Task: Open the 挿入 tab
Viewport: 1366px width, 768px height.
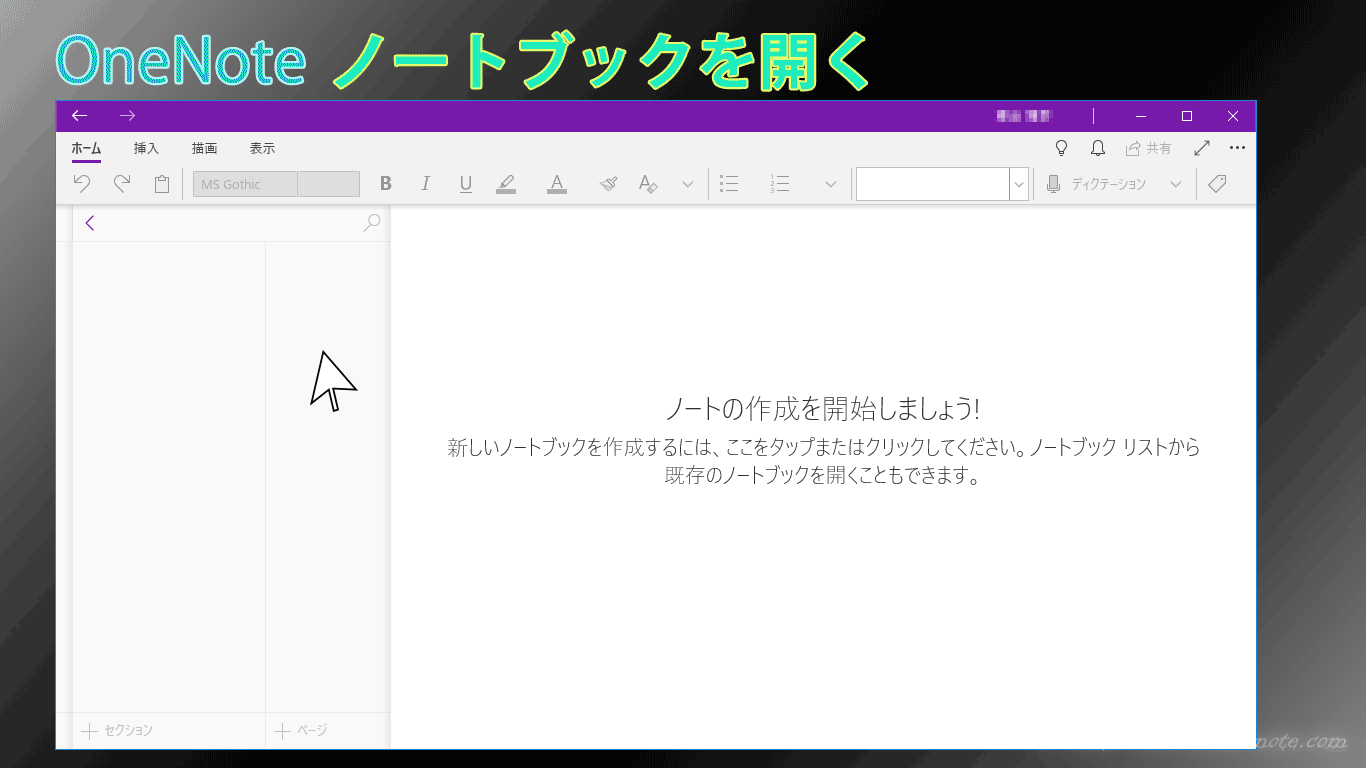Action: click(x=146, y=148)
